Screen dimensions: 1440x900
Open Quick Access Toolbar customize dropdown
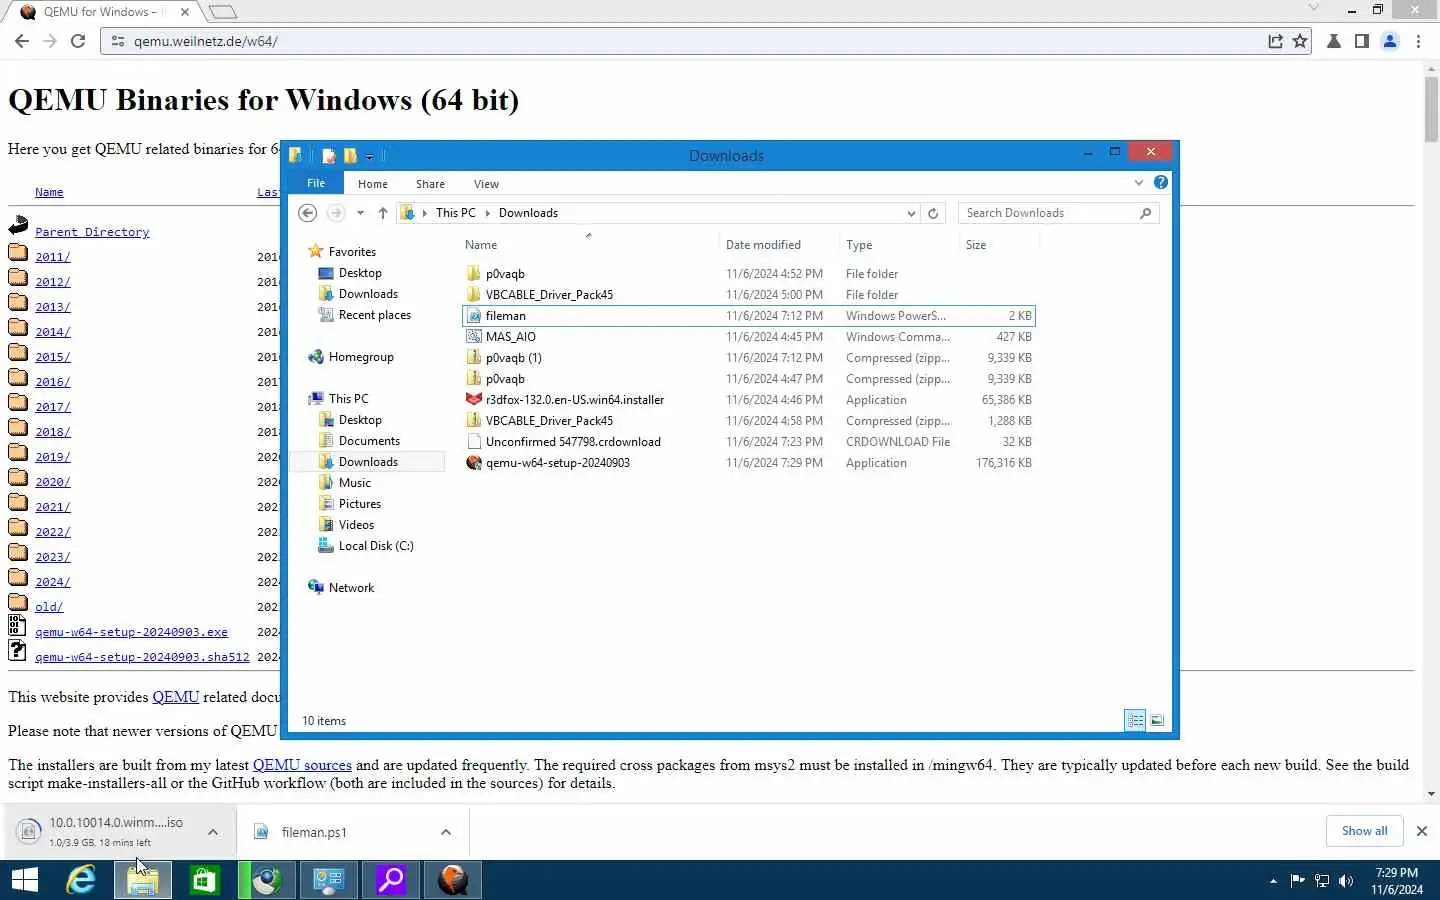[370, 156]
